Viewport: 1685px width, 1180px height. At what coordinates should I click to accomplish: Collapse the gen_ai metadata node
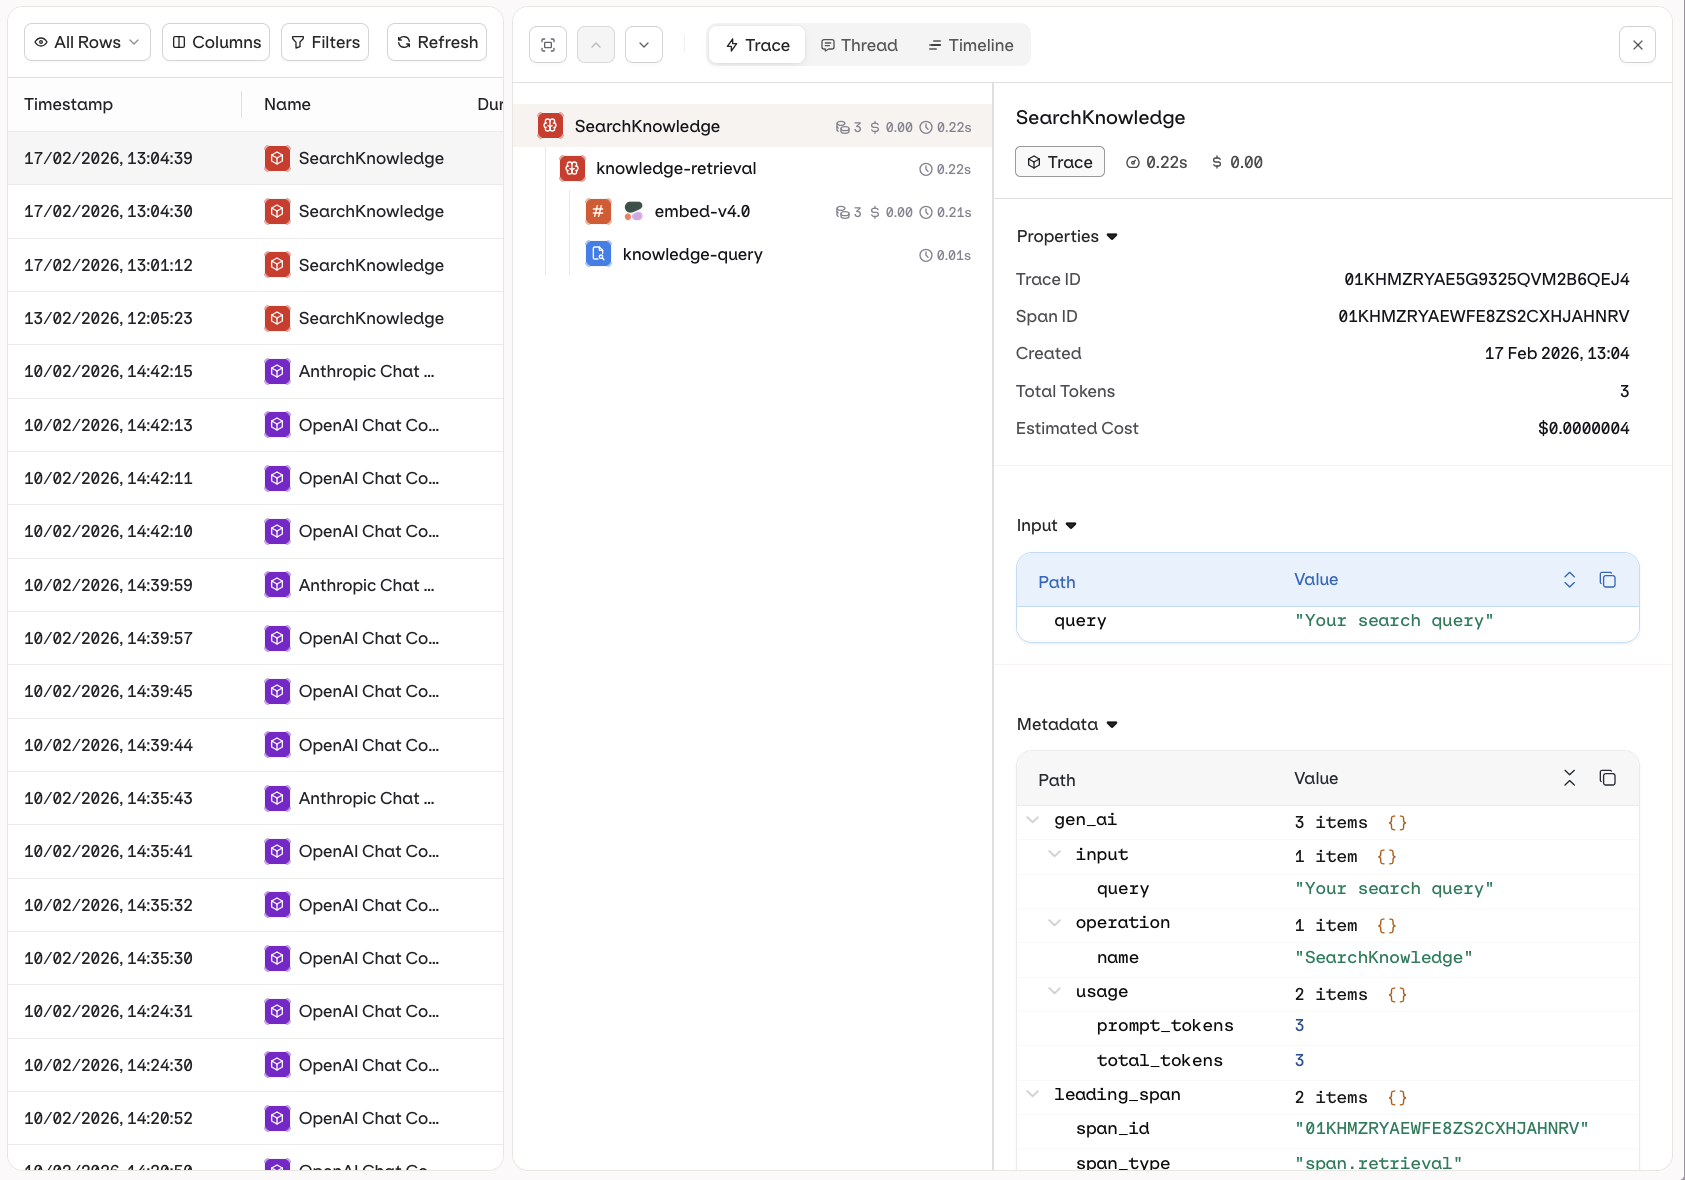(1033, 820)
